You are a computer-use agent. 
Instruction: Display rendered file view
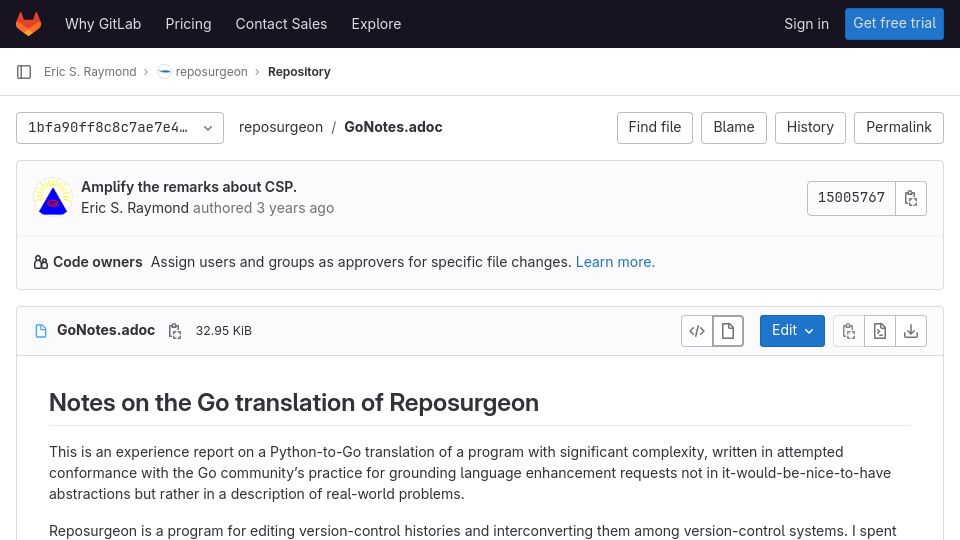(728, 331)
